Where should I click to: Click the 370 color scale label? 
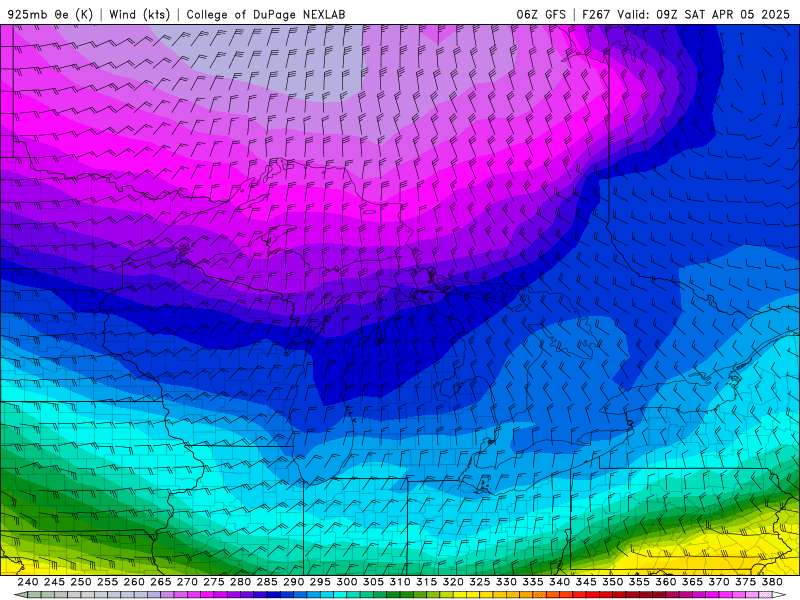718,582
